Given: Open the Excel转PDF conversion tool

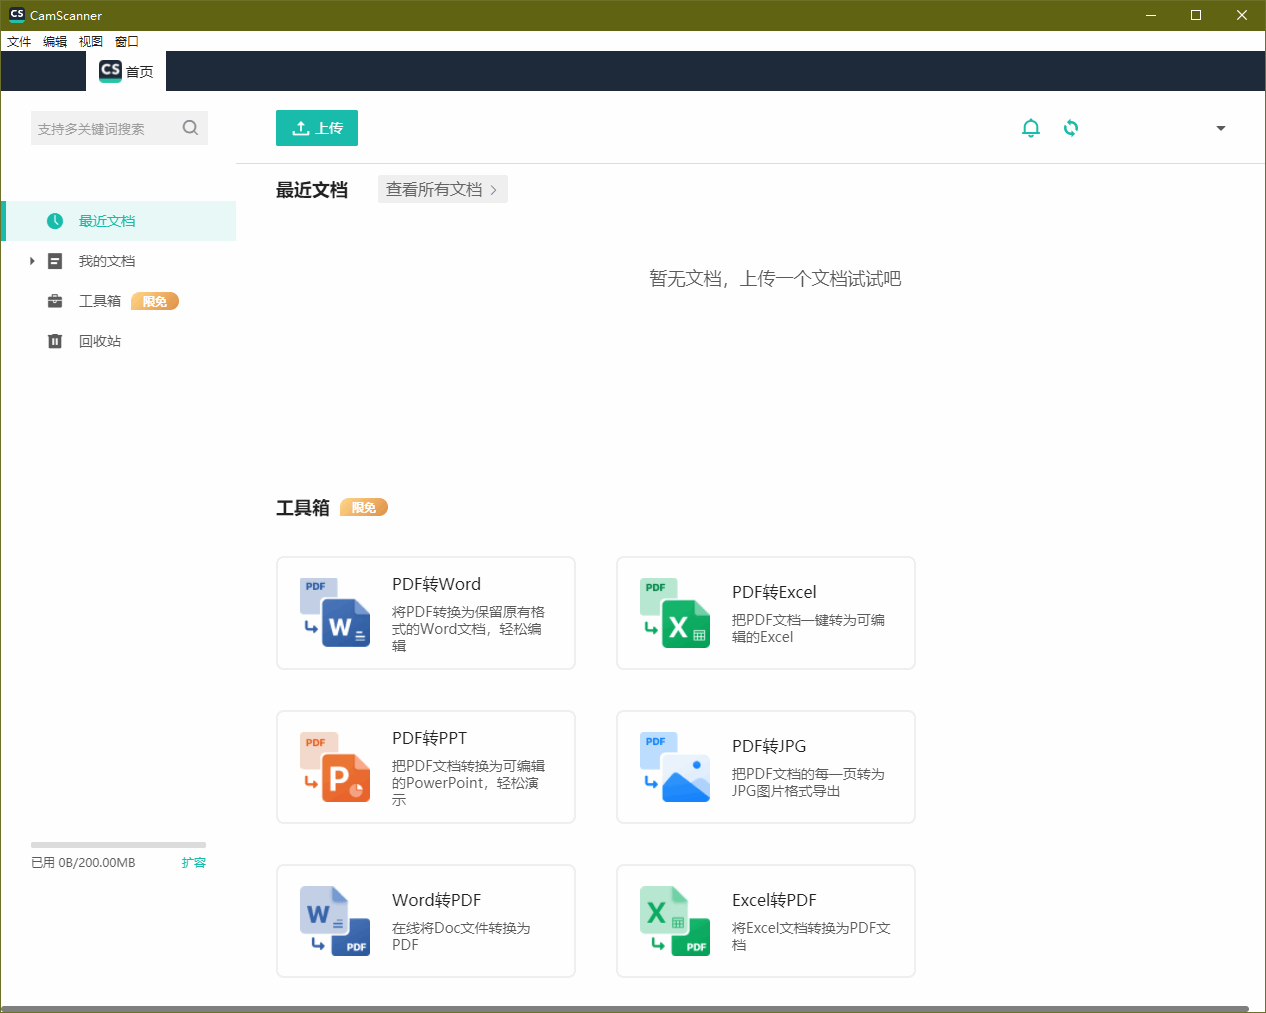Looking at the screenshot, I should coord(765,920).
